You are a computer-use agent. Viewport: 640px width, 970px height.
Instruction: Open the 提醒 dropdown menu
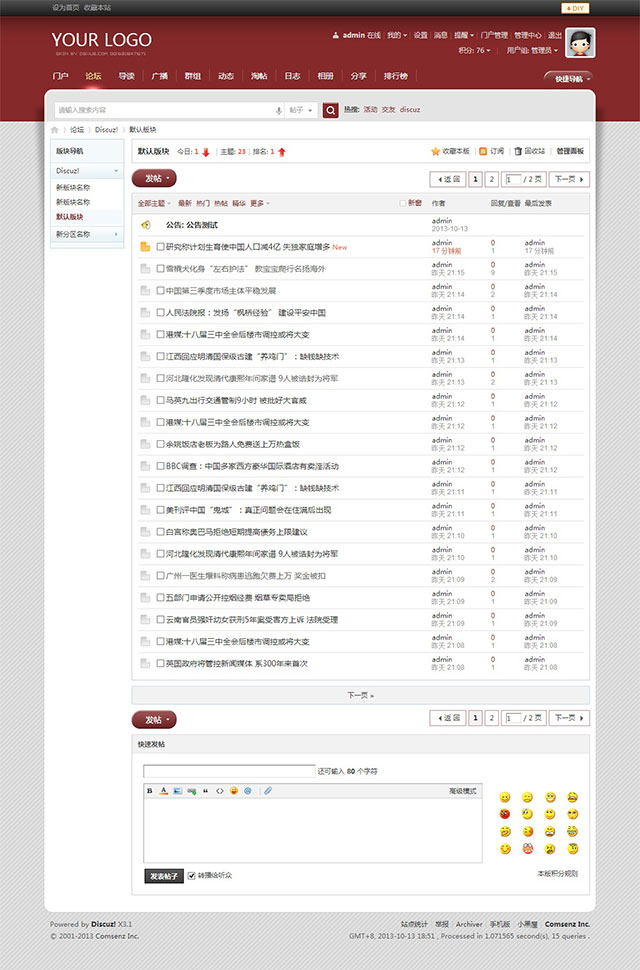(x=464, y=36)
